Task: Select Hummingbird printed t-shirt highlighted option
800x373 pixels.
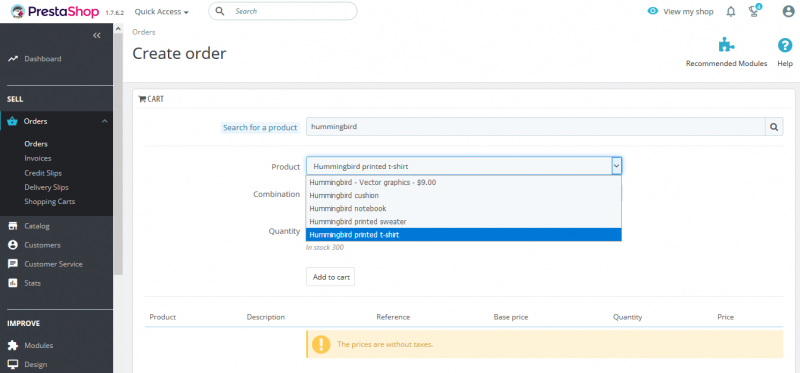Action: (463, 235)
